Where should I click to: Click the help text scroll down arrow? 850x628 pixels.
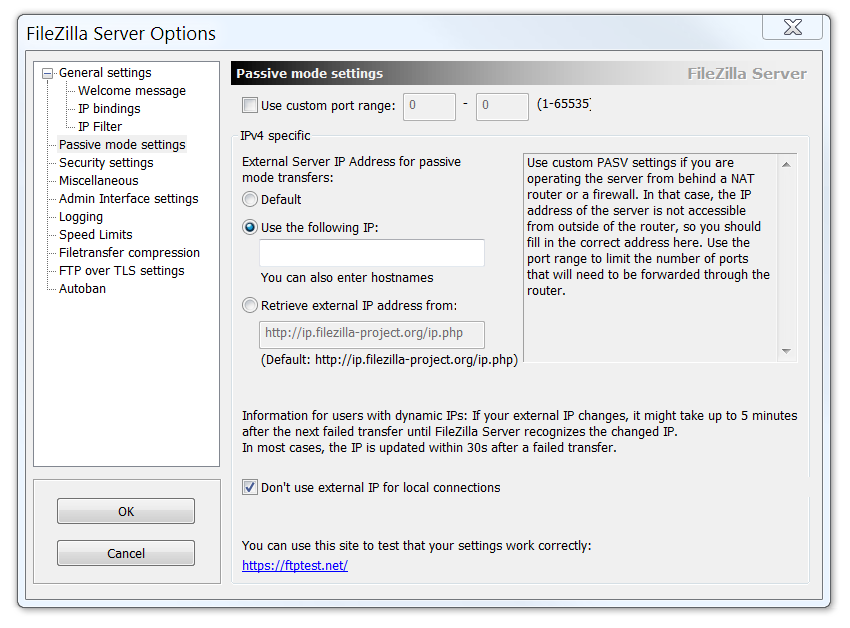787,351
